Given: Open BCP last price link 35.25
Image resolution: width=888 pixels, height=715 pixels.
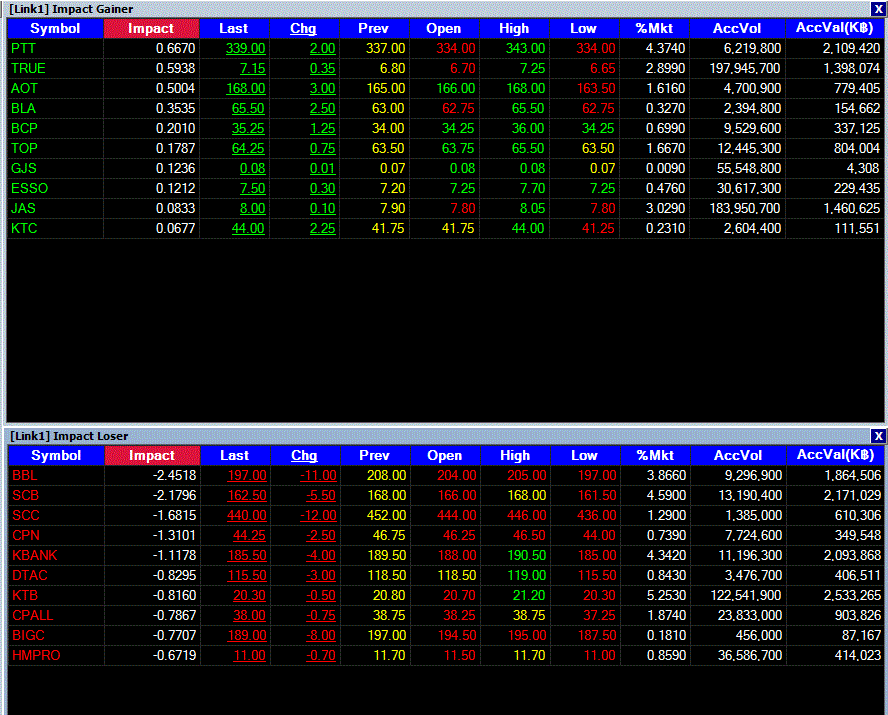Looking at the screenshot, I should 248,129.
